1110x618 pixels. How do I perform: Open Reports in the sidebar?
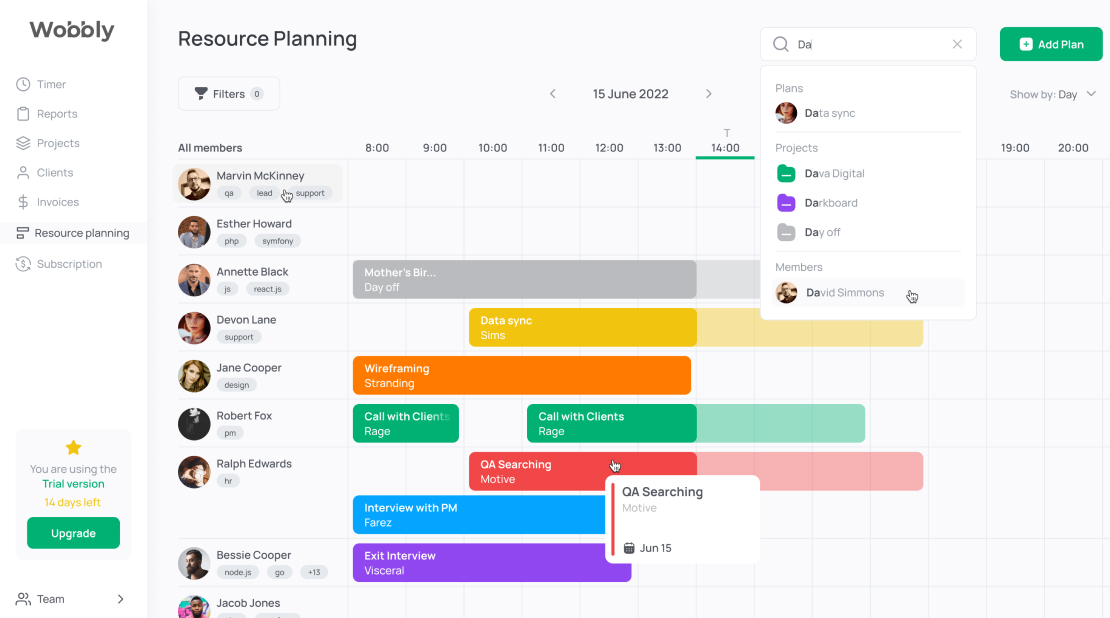pos(47,114)
